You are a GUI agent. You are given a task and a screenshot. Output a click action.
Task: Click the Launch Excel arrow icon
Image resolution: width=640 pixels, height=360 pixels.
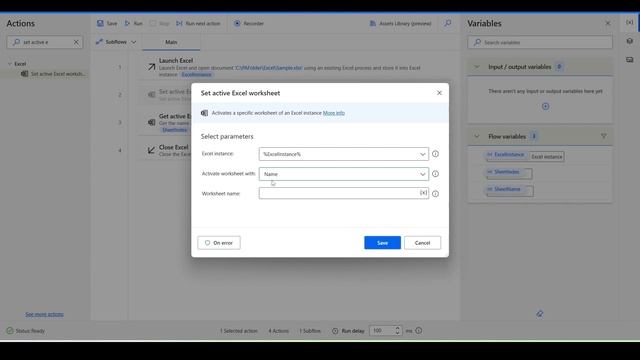point(151,67)
